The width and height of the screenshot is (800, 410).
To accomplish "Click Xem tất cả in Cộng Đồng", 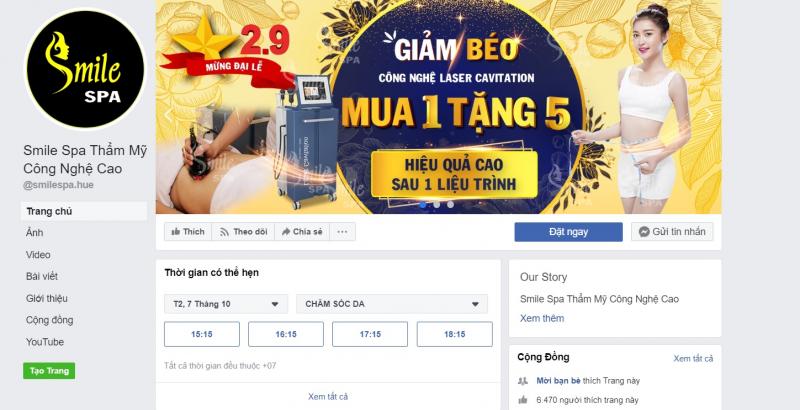I will tap(693, 358).
